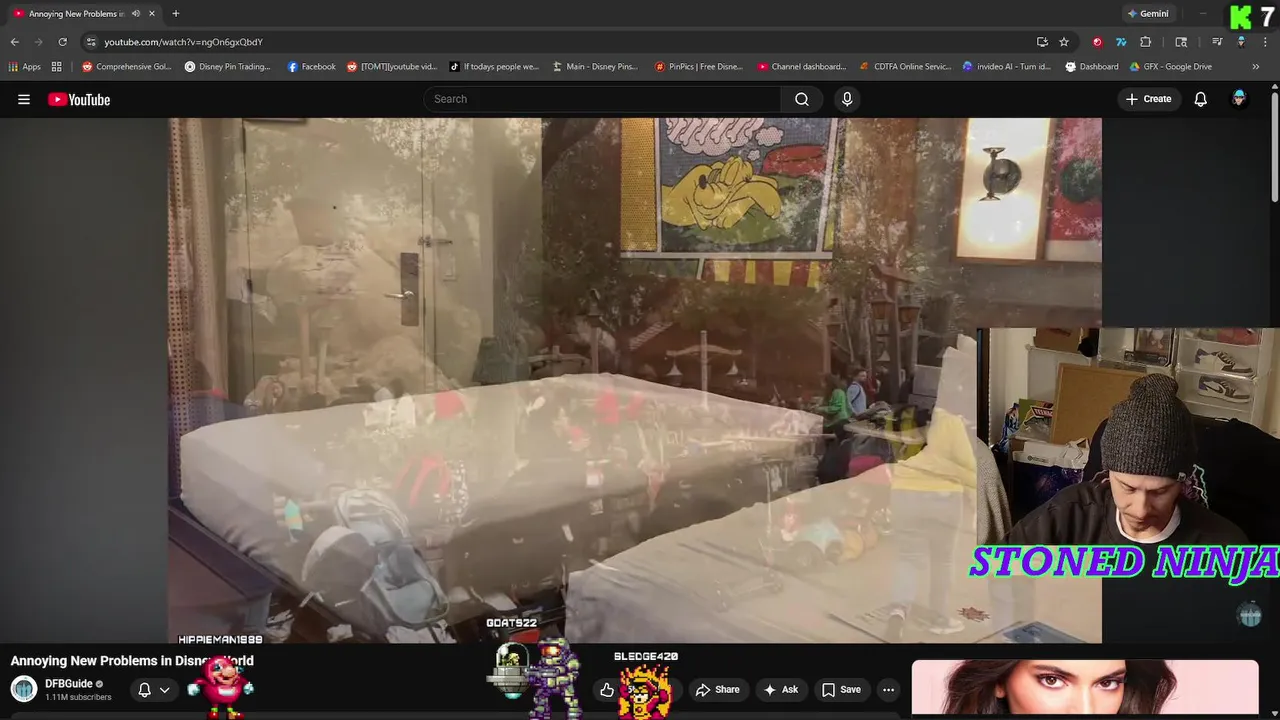The height and width of the screenshot is (720, 1280).
Task: Open Gemini in the browser title bar
Action: (x=1148, y=14)
